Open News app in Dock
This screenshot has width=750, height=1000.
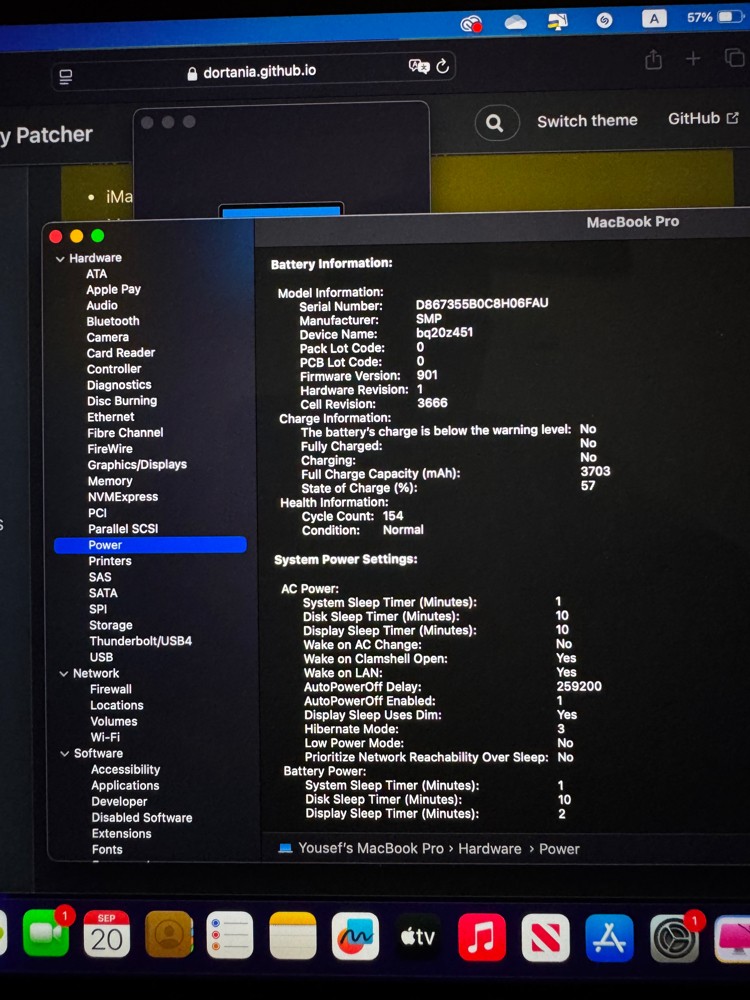(545, 938)
